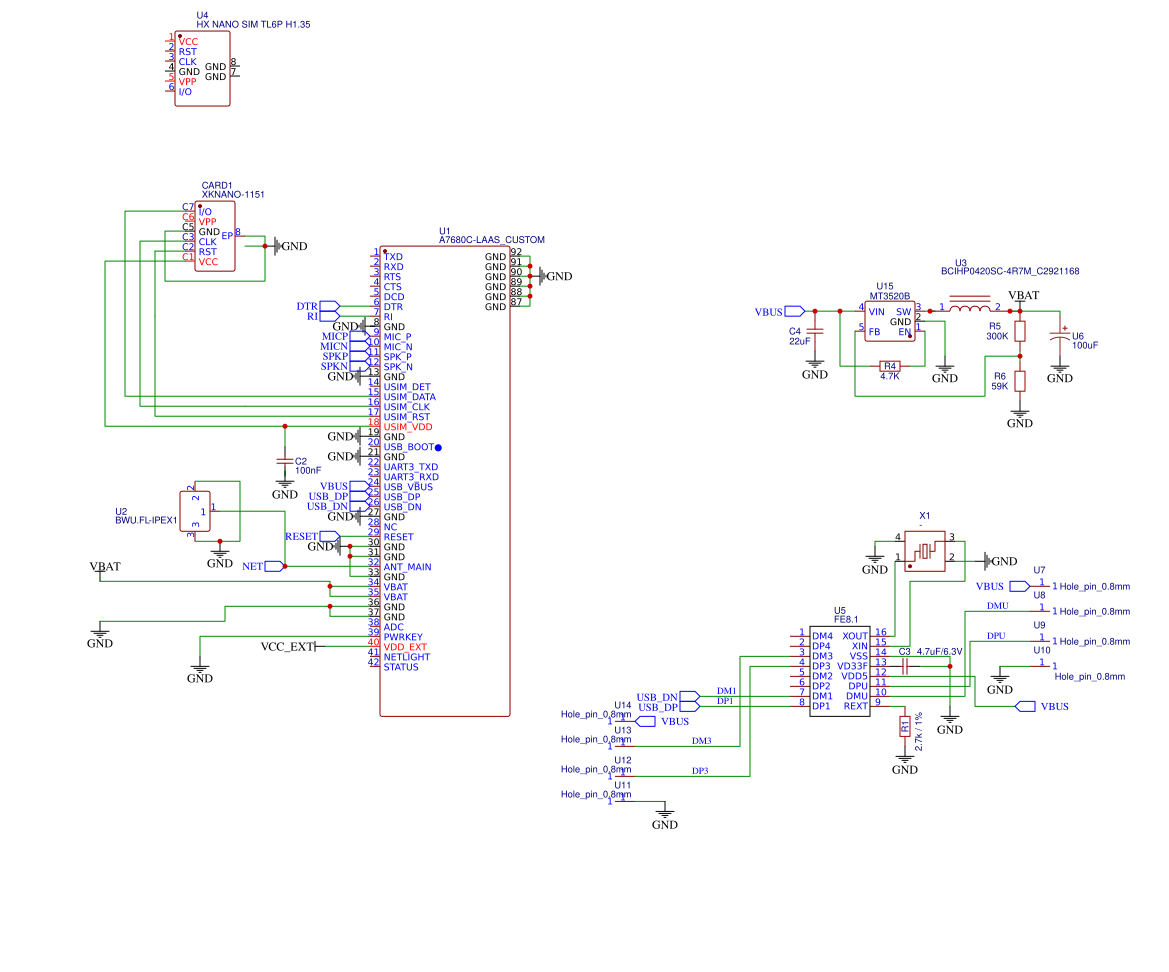
Task: Click the GND symbol next to CARD1 EP pin
Action: [289, 246]
